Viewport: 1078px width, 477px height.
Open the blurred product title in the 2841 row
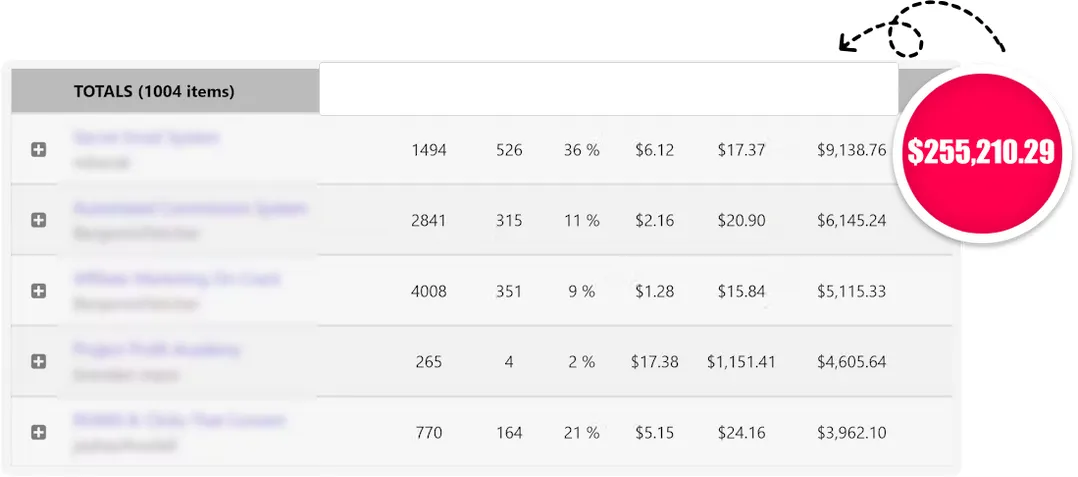point(190,208)
